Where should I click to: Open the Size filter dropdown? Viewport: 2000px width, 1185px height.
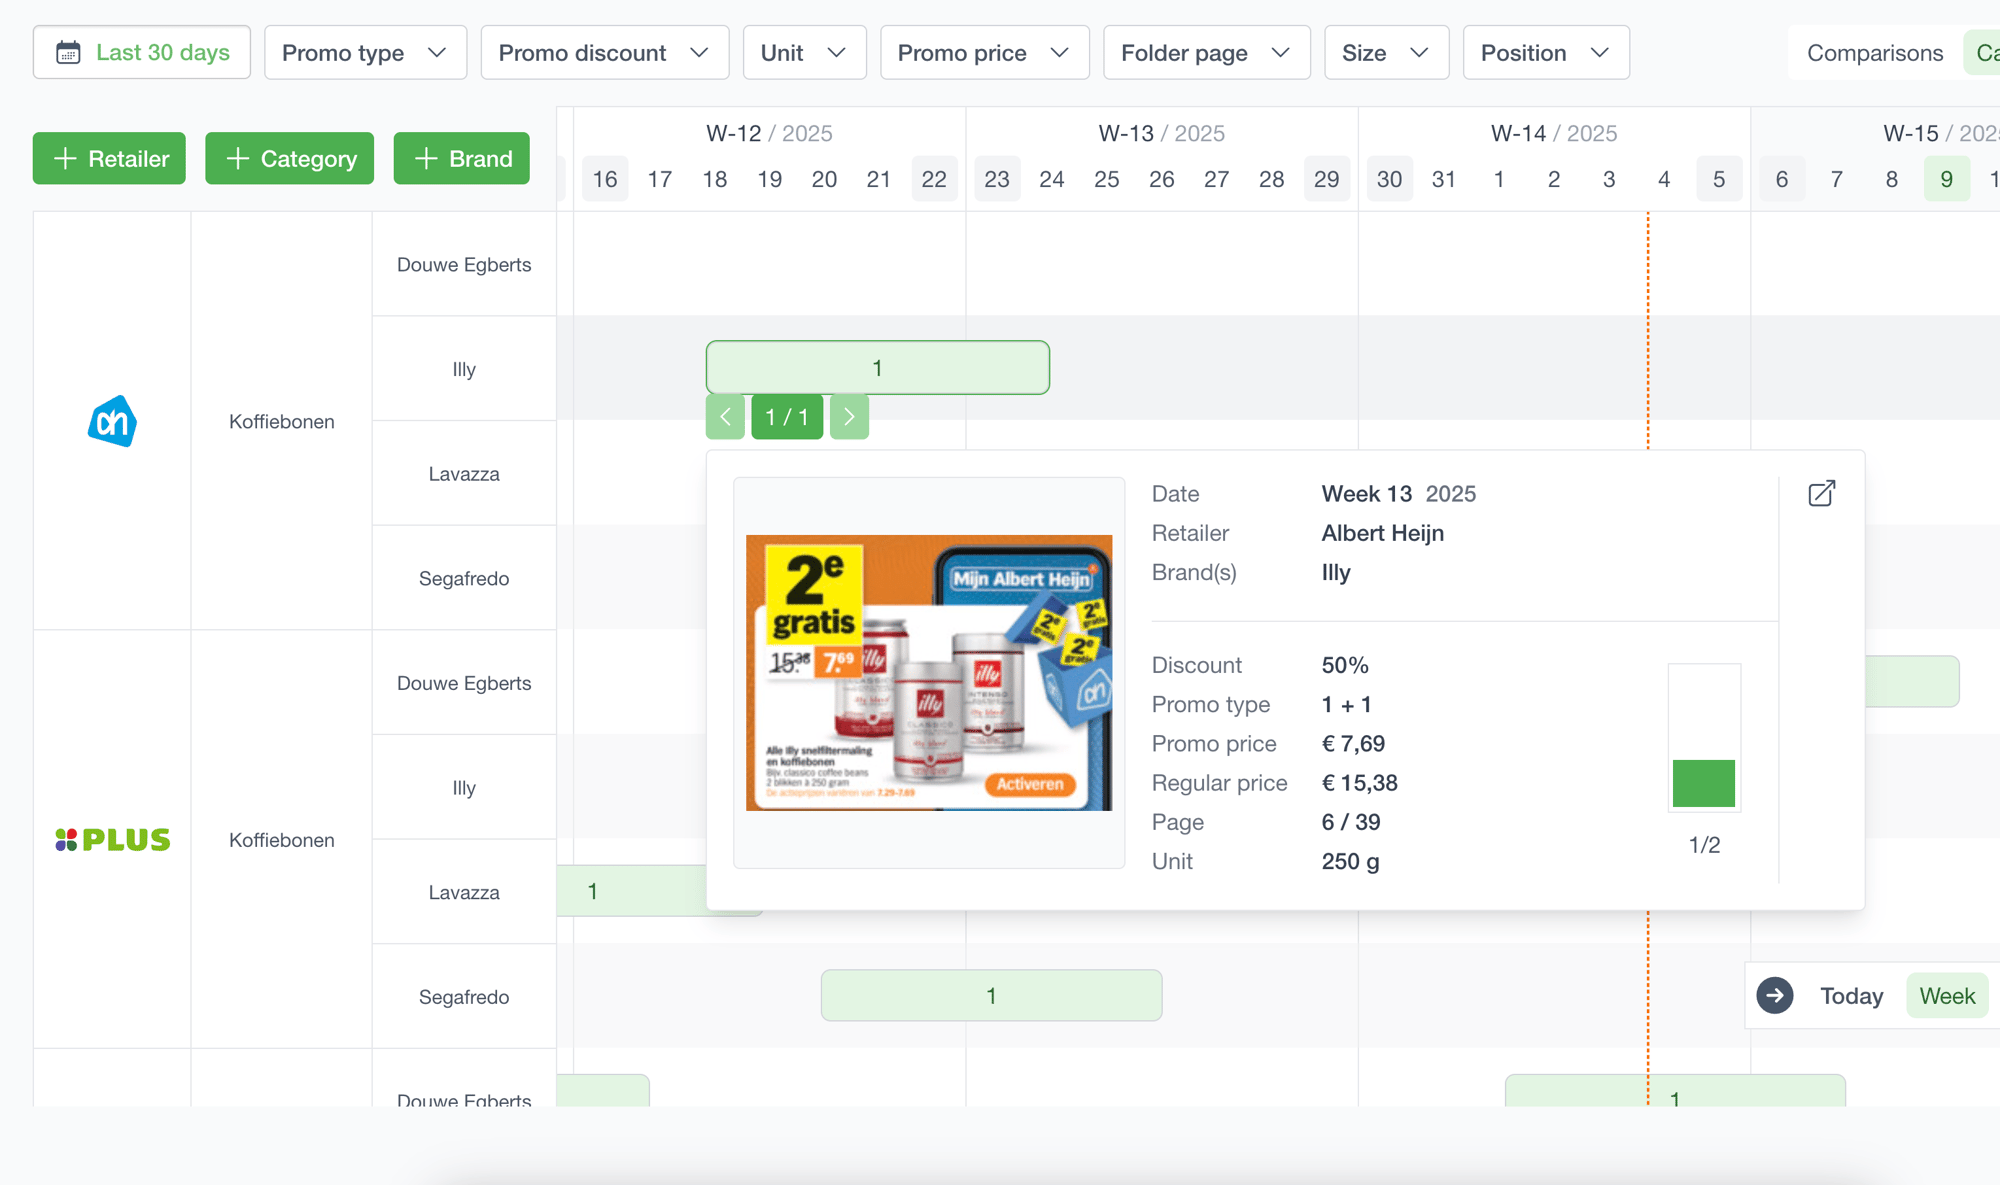[x=1386, y=52]
